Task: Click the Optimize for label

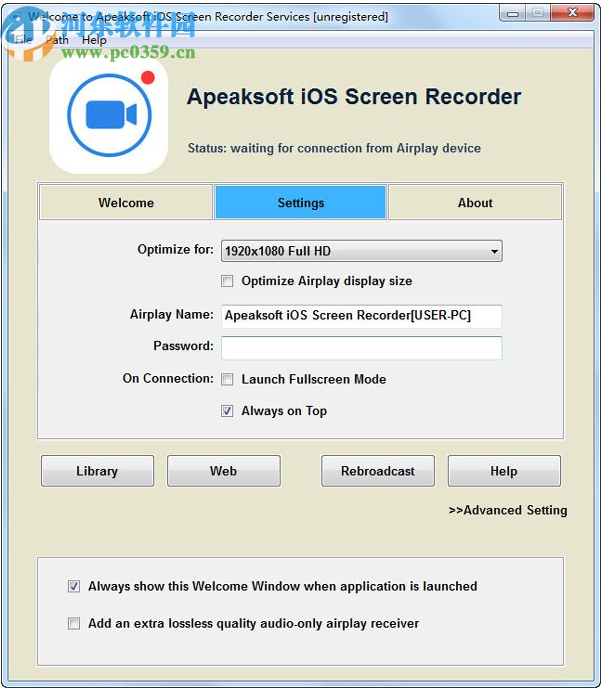Action: [x=176, y=250]
